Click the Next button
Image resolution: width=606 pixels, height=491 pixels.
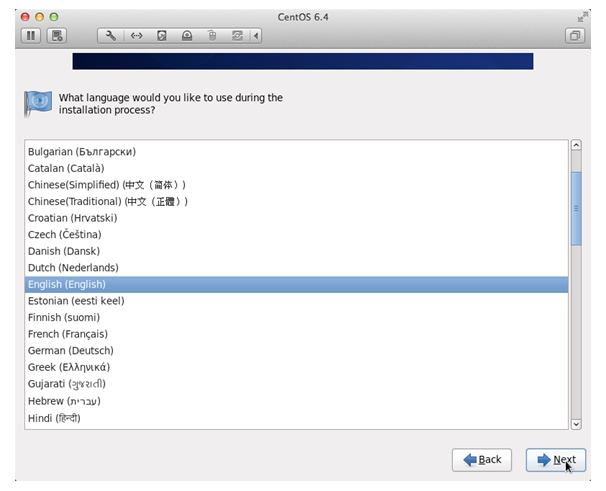tap(556, 459)
